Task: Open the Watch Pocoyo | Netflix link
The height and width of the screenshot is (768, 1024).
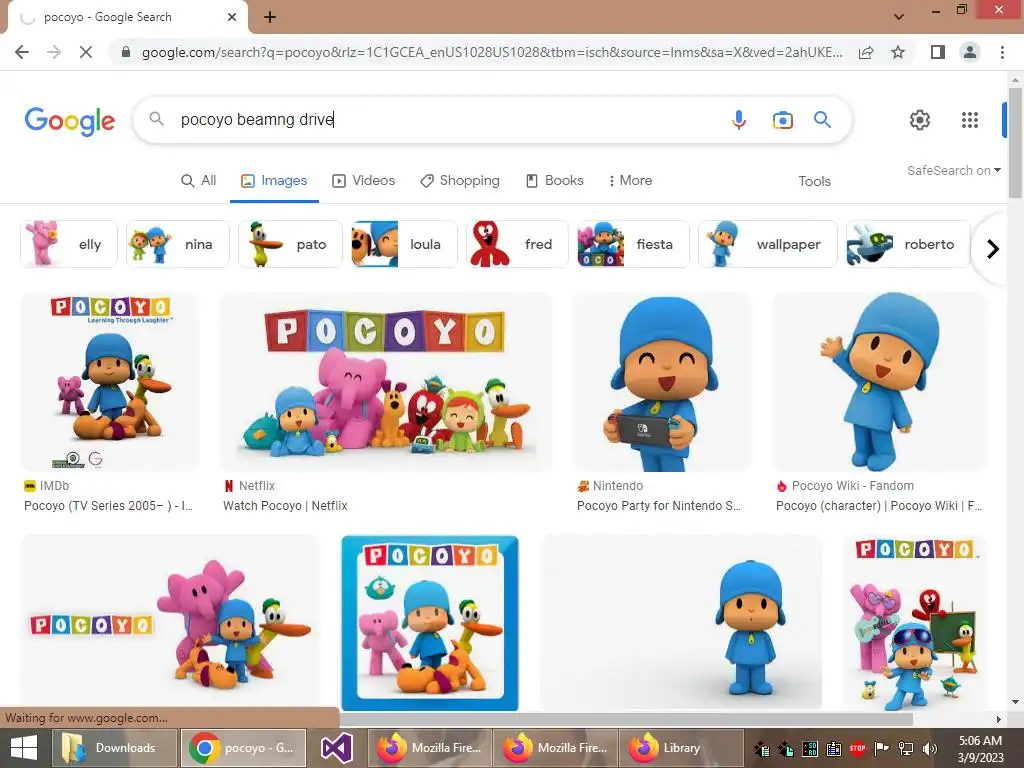Action: tap(285, 505)
